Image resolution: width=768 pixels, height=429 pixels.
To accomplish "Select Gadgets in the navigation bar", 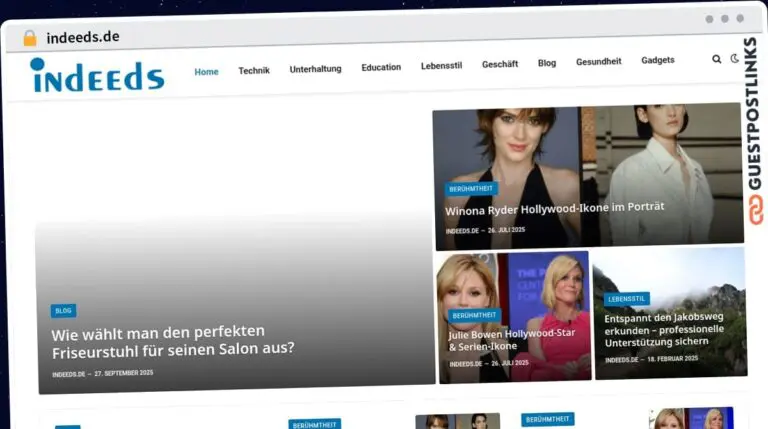I will click(x=658, y=60).
